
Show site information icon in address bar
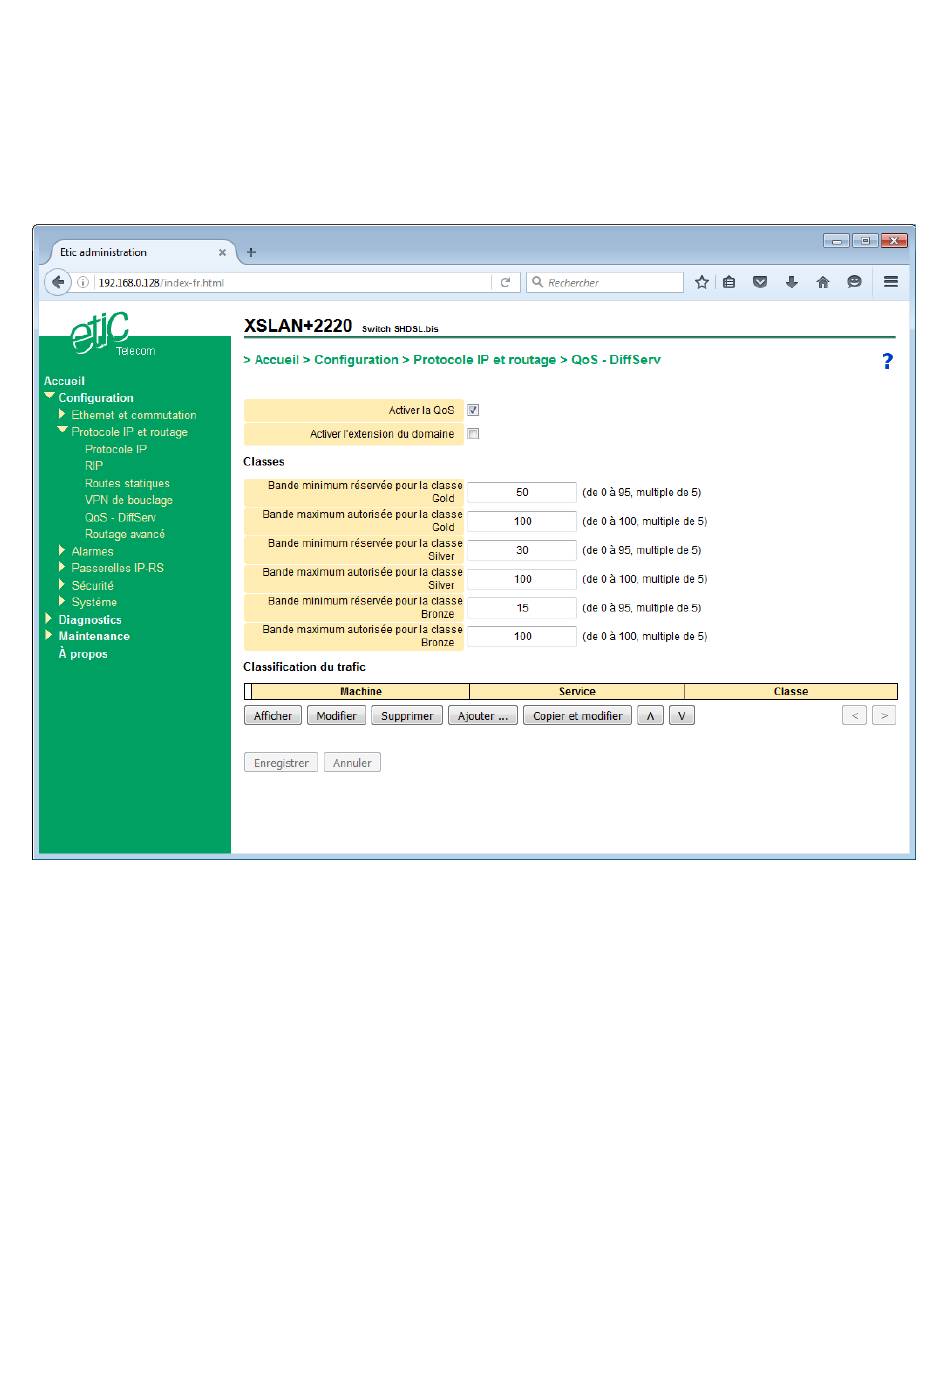[83, 283]
